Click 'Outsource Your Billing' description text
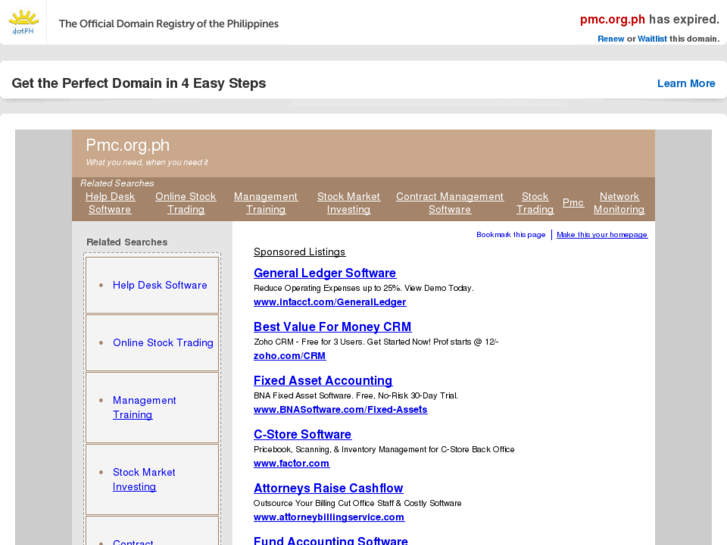 click(357, 503)
